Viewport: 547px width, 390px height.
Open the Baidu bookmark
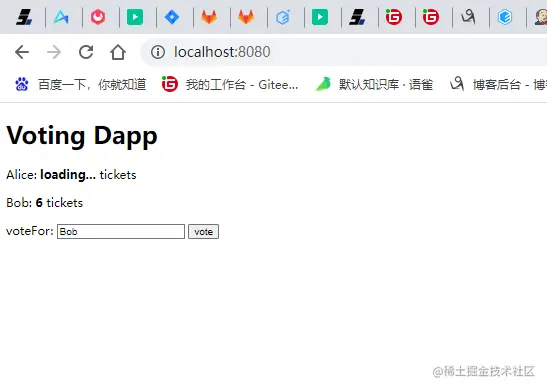(x=80, y=84)
